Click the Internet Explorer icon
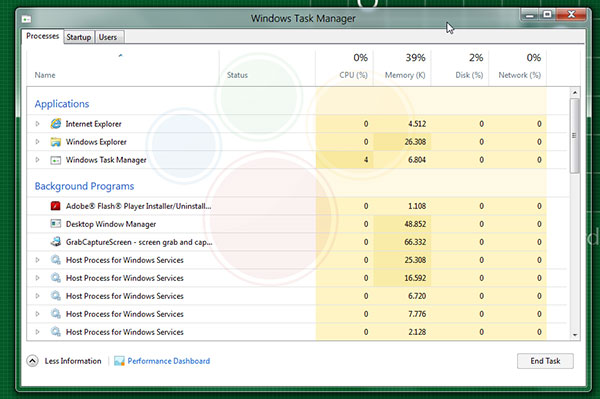Screen dimensions: 600x399 coord(55,124)
